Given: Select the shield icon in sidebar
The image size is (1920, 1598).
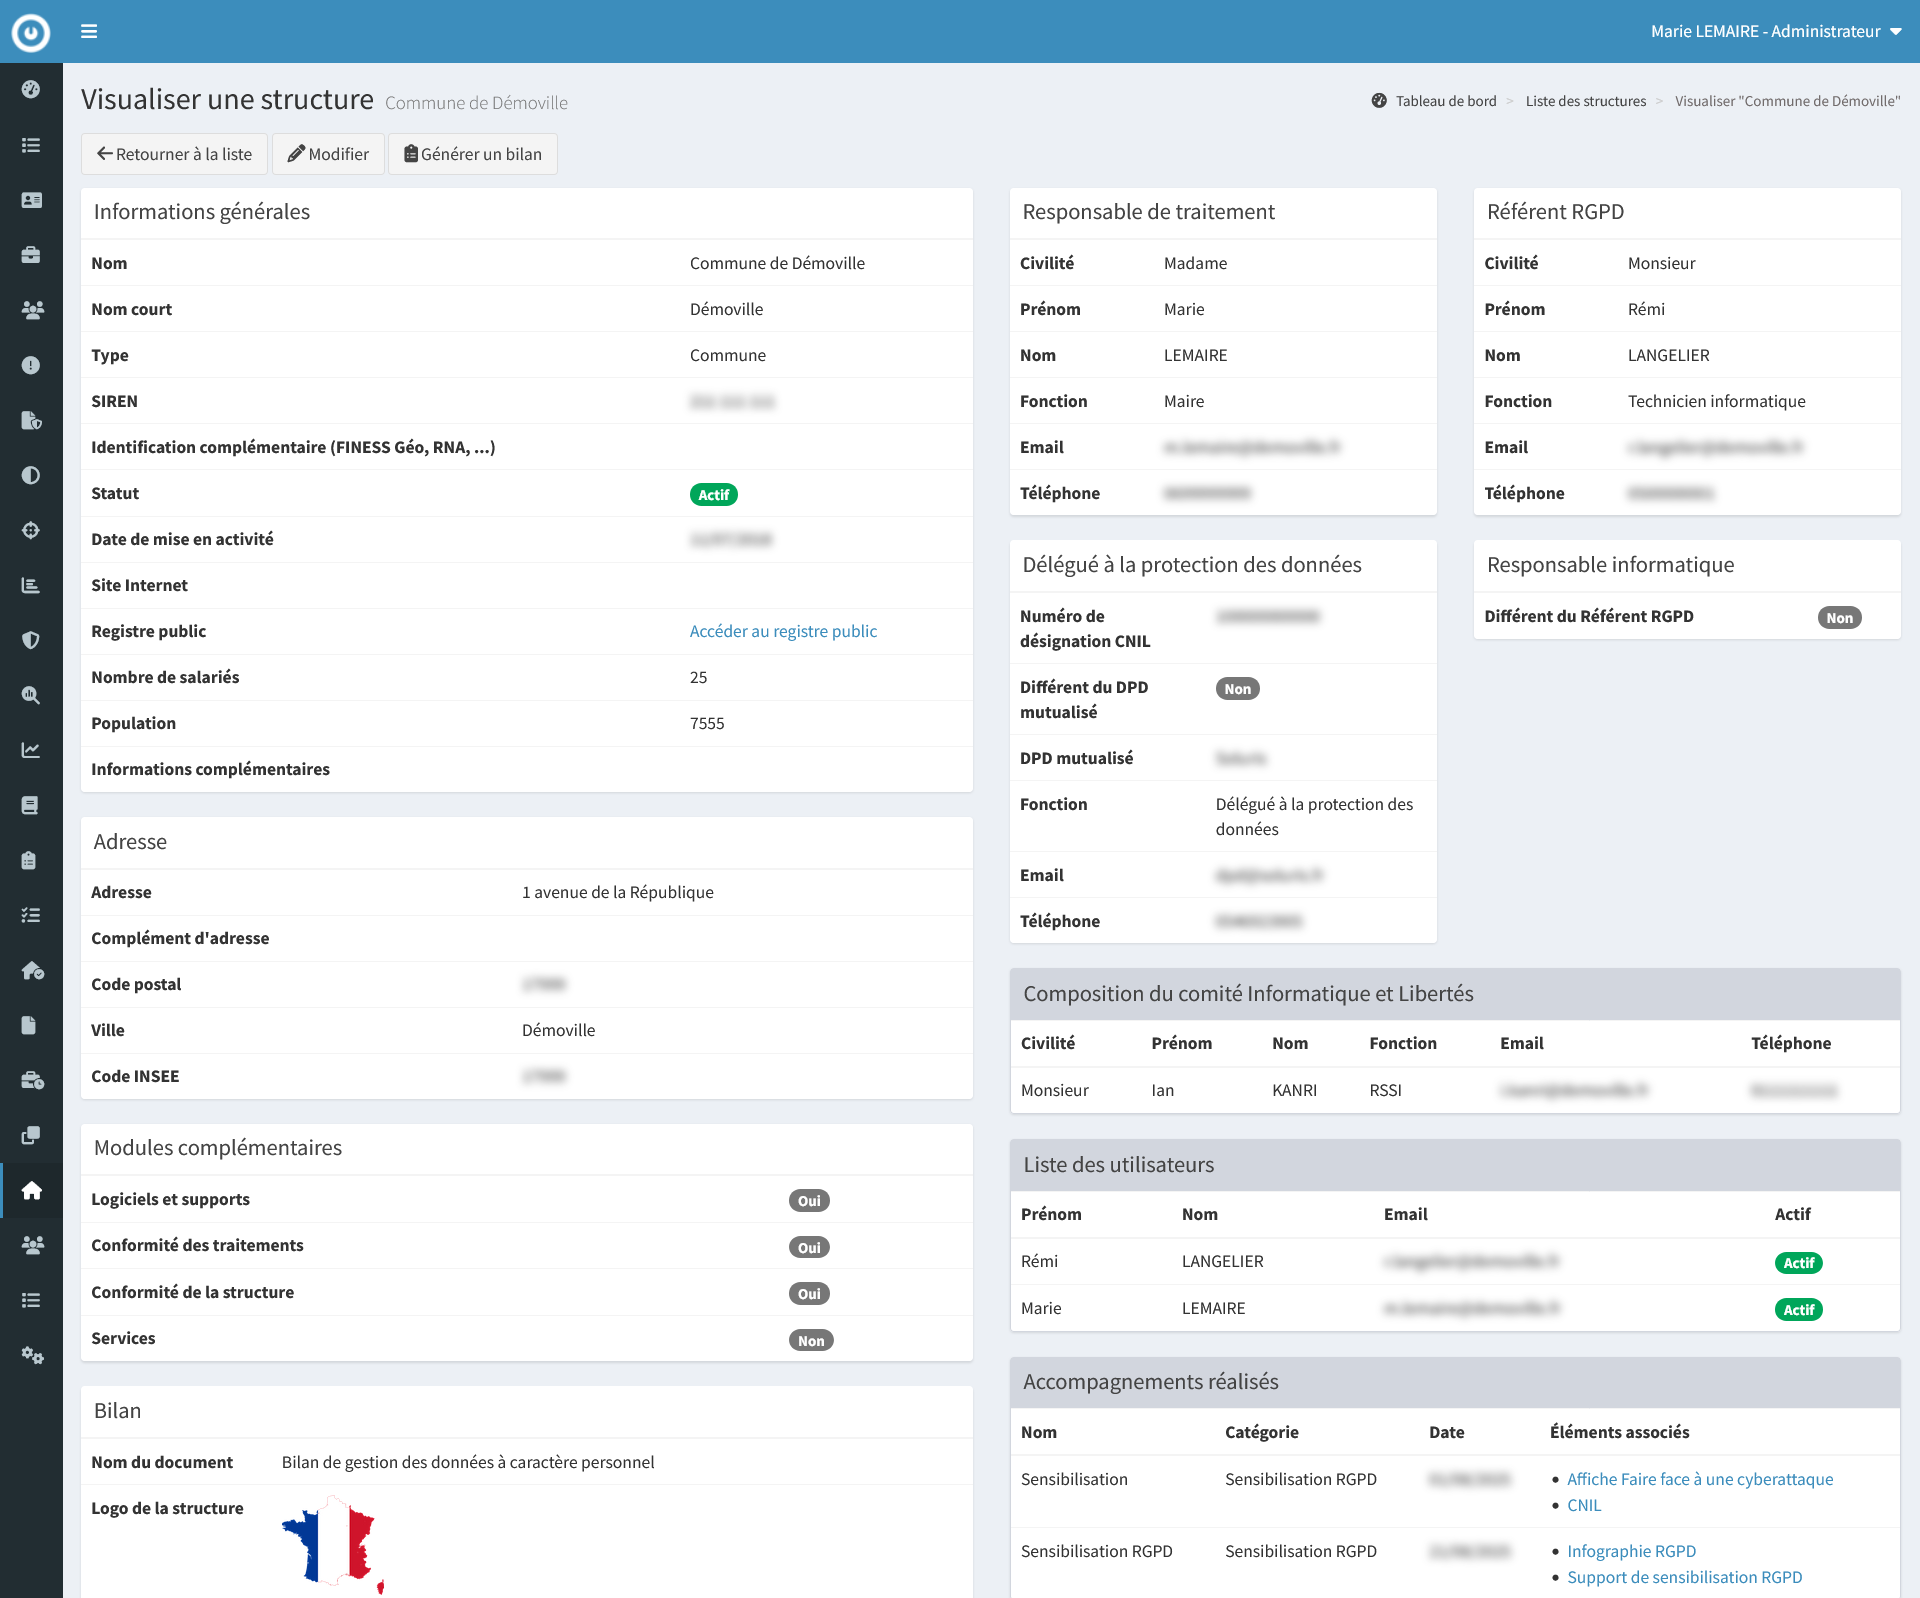Looking at the screenshot, I should (x=31, y=640).
